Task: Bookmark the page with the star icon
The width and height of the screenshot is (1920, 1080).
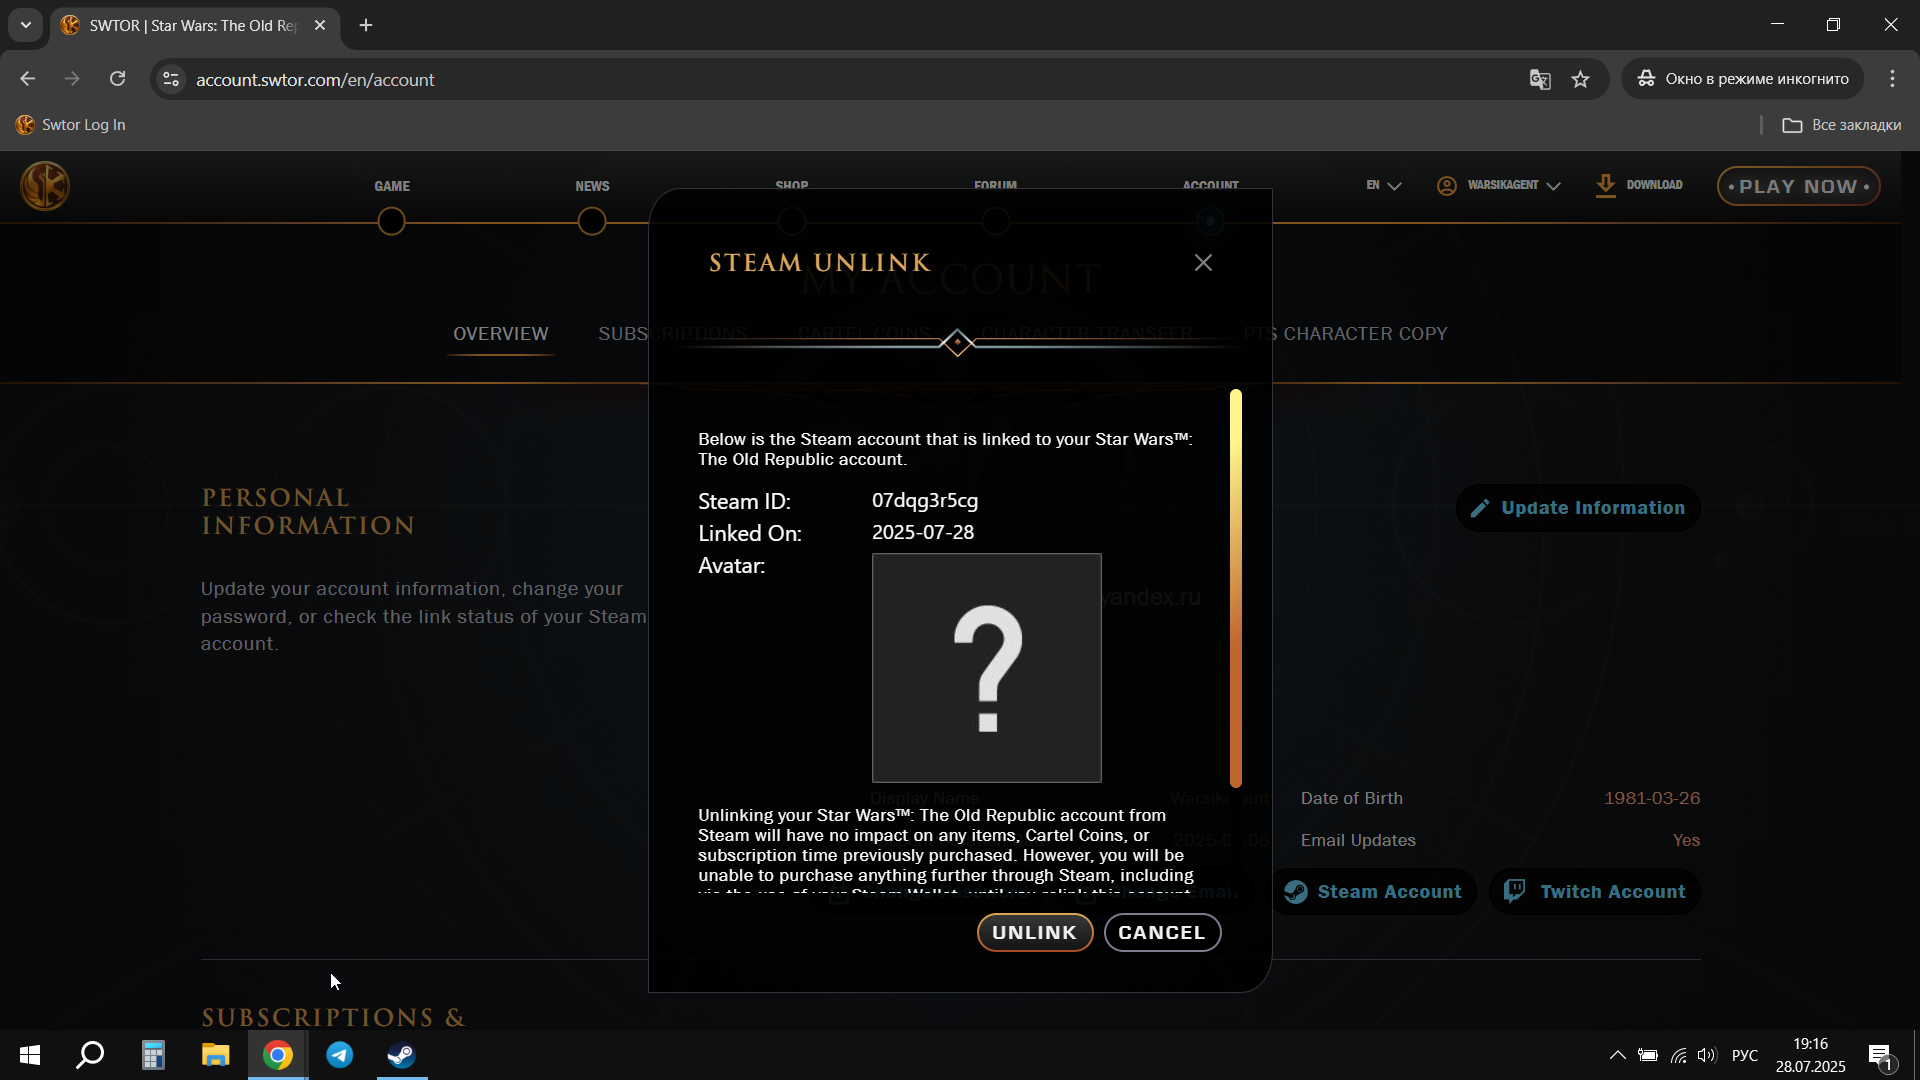Action: [x=1580, y=79]
